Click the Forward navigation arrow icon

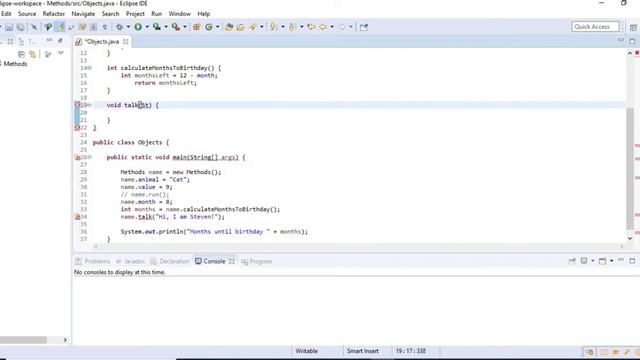342,27
